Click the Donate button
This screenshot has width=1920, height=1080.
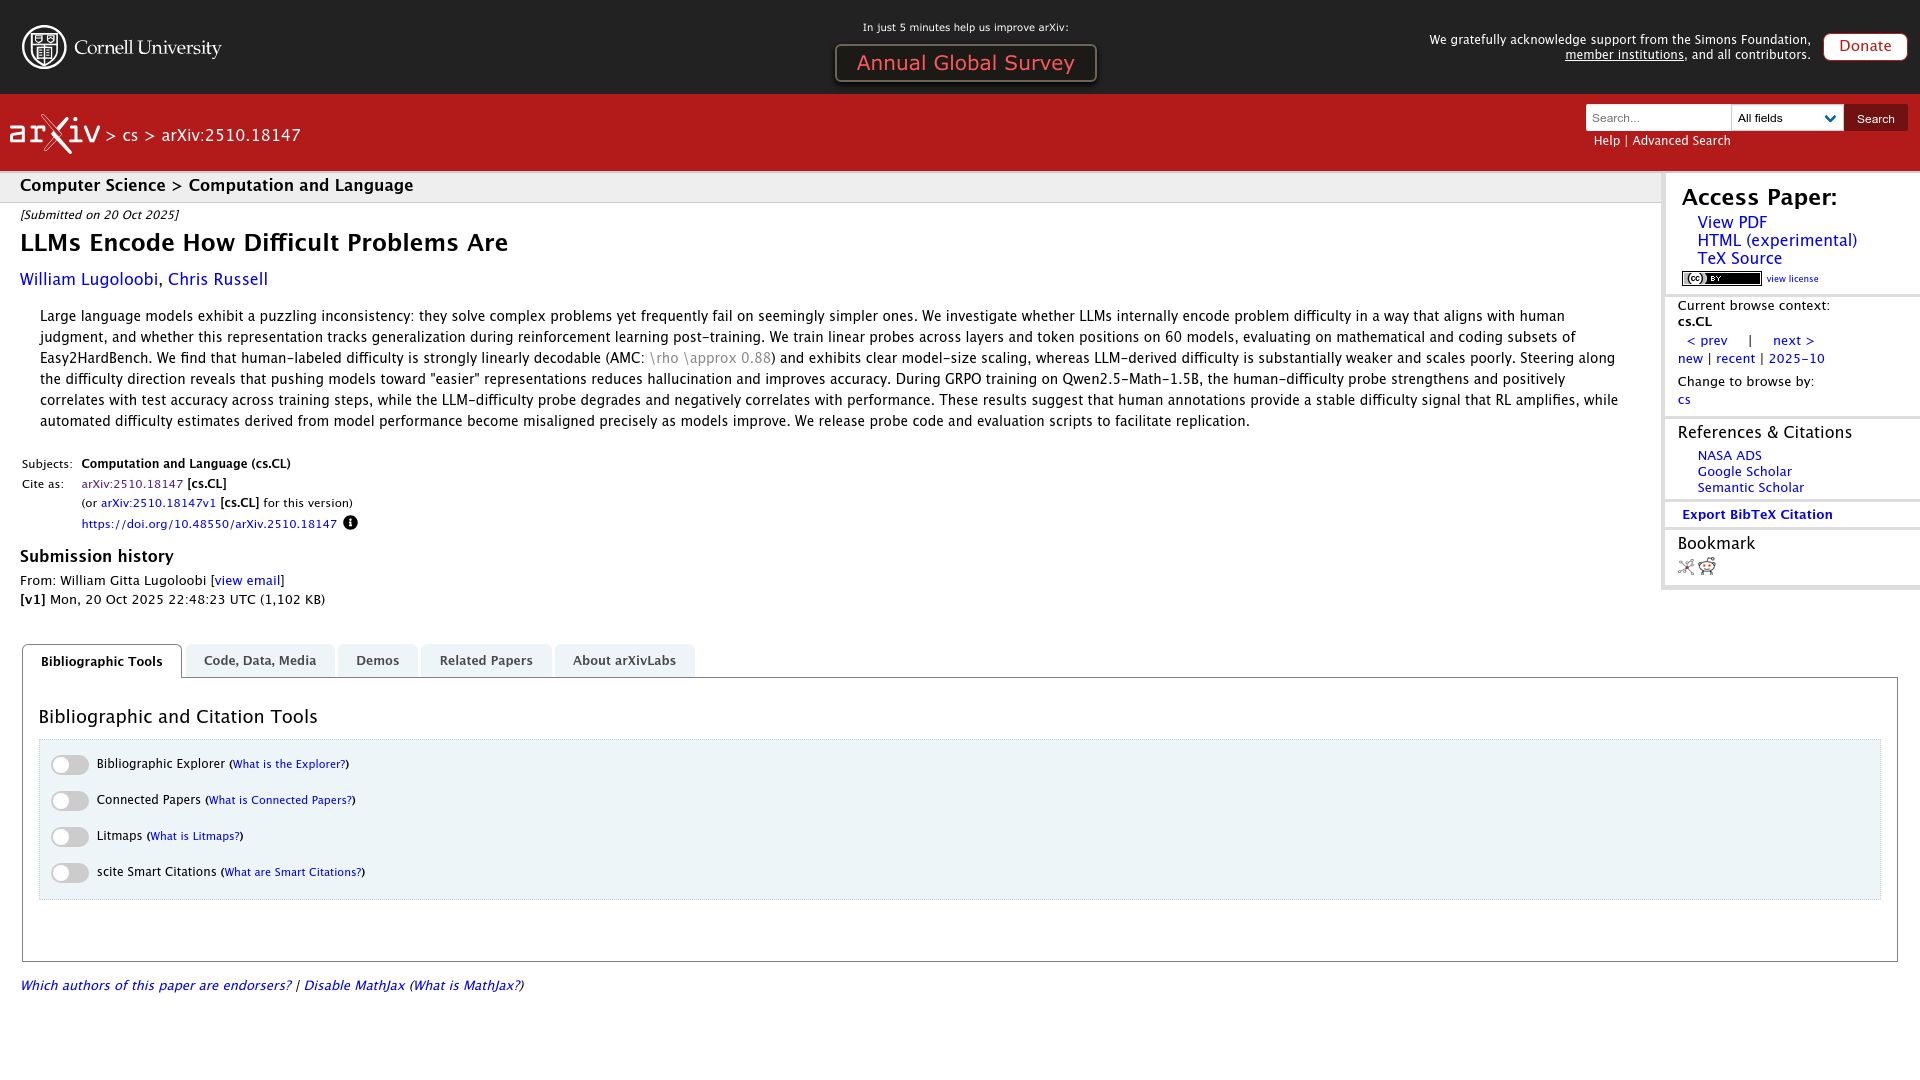coord(1865,47)
